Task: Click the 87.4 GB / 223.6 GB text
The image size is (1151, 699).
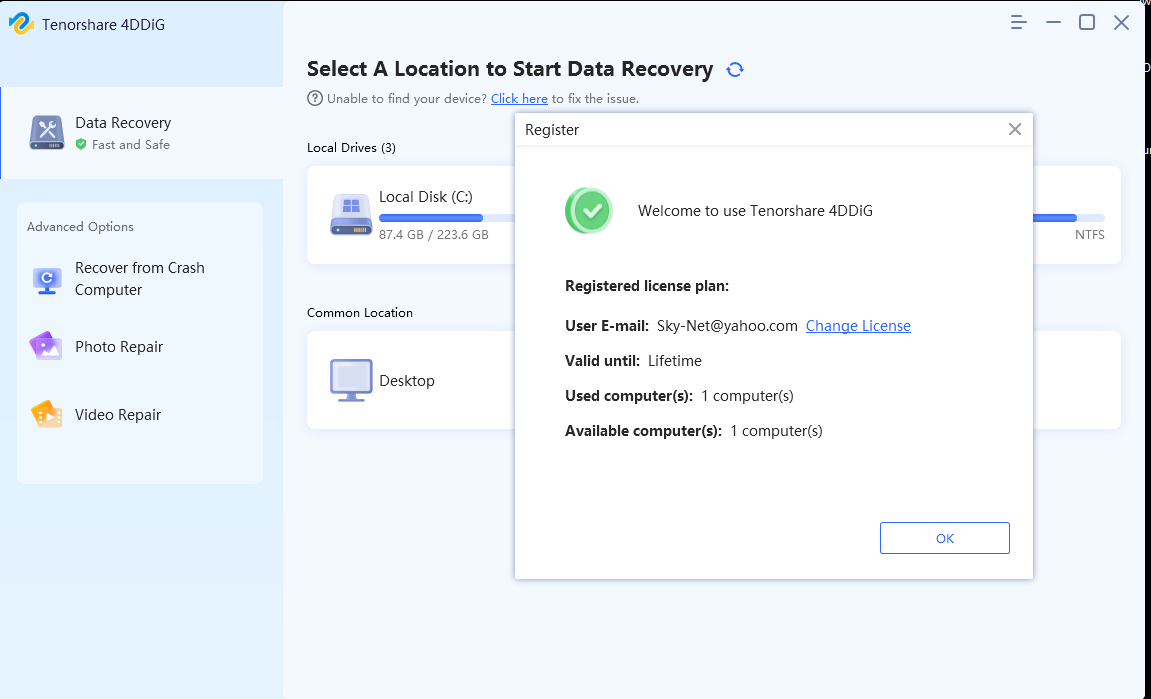Action: (434, 235)
